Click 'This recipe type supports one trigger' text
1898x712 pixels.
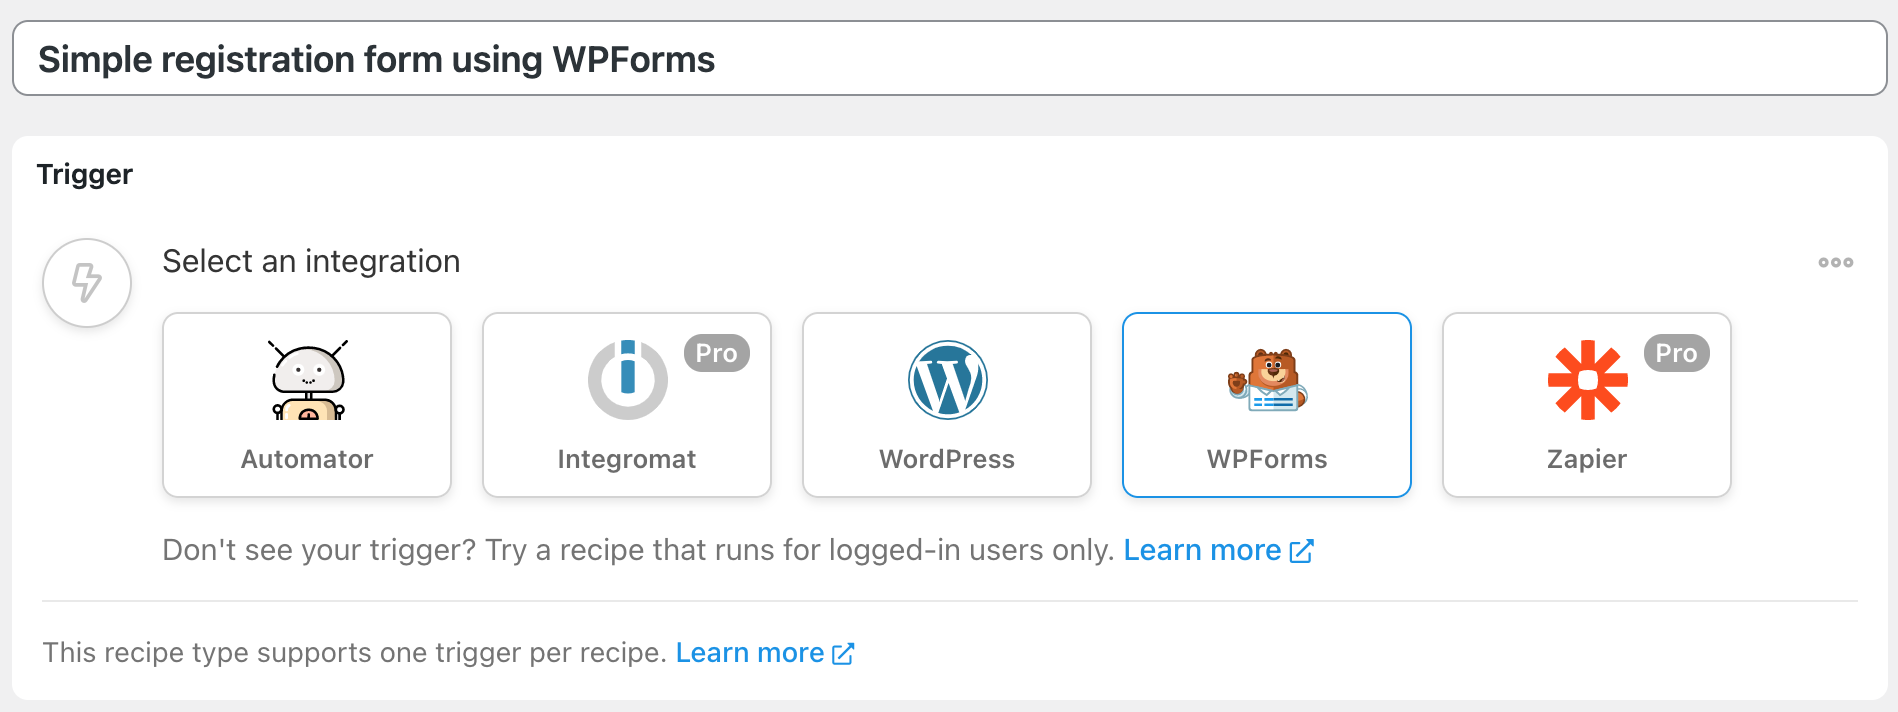355,653
